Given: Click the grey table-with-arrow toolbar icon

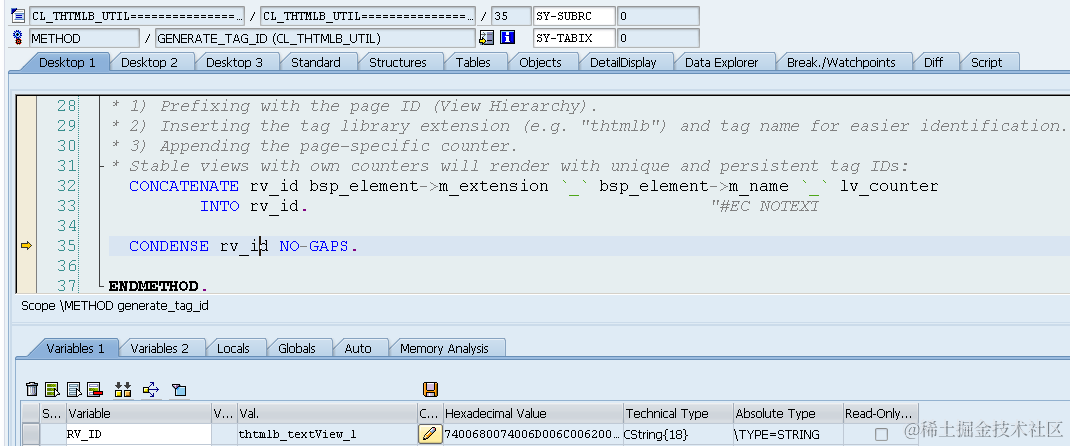Looking at the screenshot, I should (x=74, y=389).
